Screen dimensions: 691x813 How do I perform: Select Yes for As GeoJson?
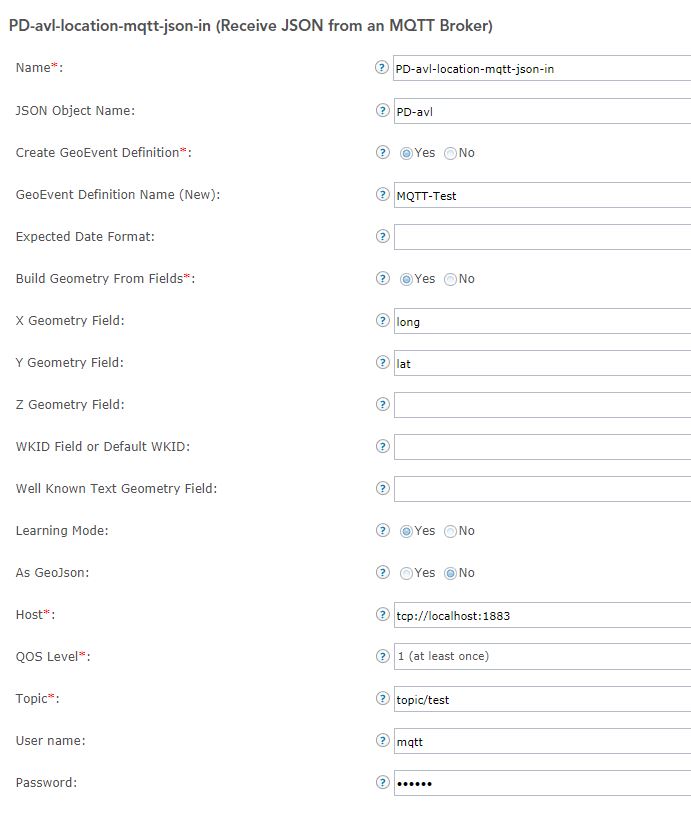[406, 573]
